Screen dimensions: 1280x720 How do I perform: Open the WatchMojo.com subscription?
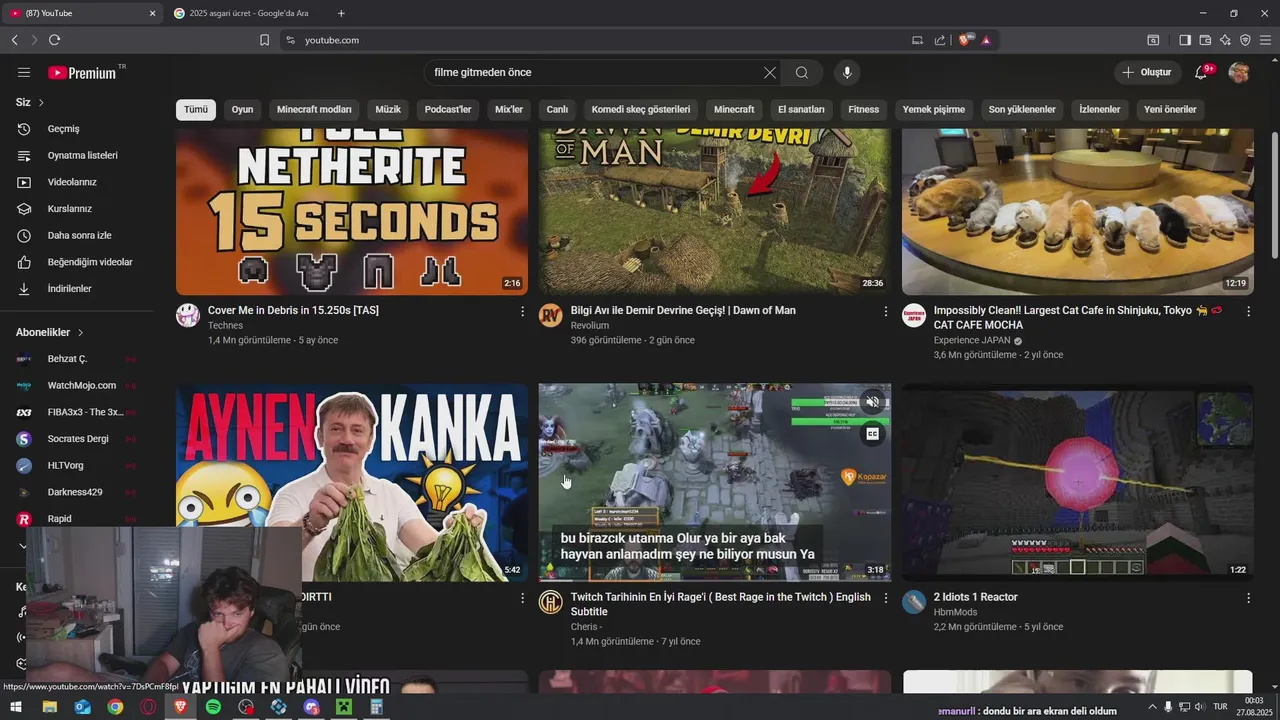click(x=82, y=385)
